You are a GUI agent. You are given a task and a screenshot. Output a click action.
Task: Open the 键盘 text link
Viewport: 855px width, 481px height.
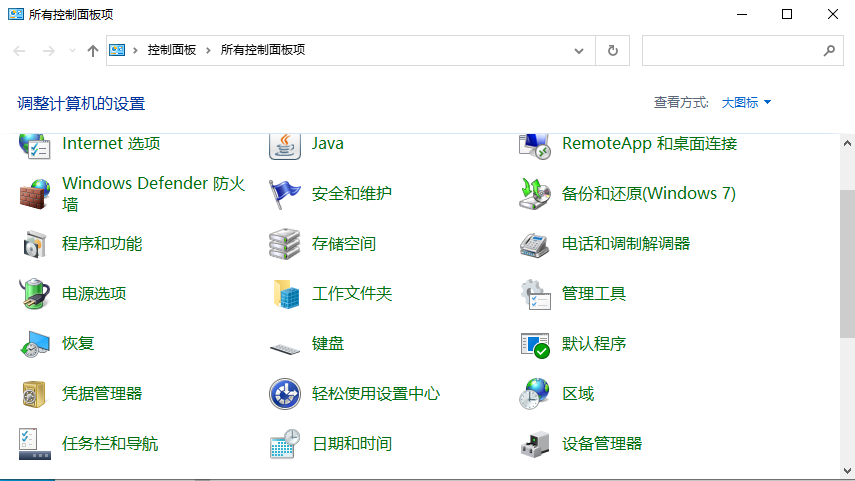coord(328,344)
